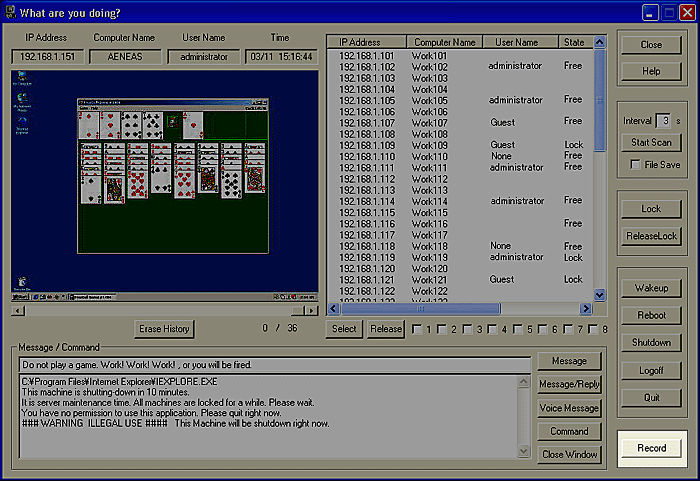Open the Help button

(x=651, y=71)
